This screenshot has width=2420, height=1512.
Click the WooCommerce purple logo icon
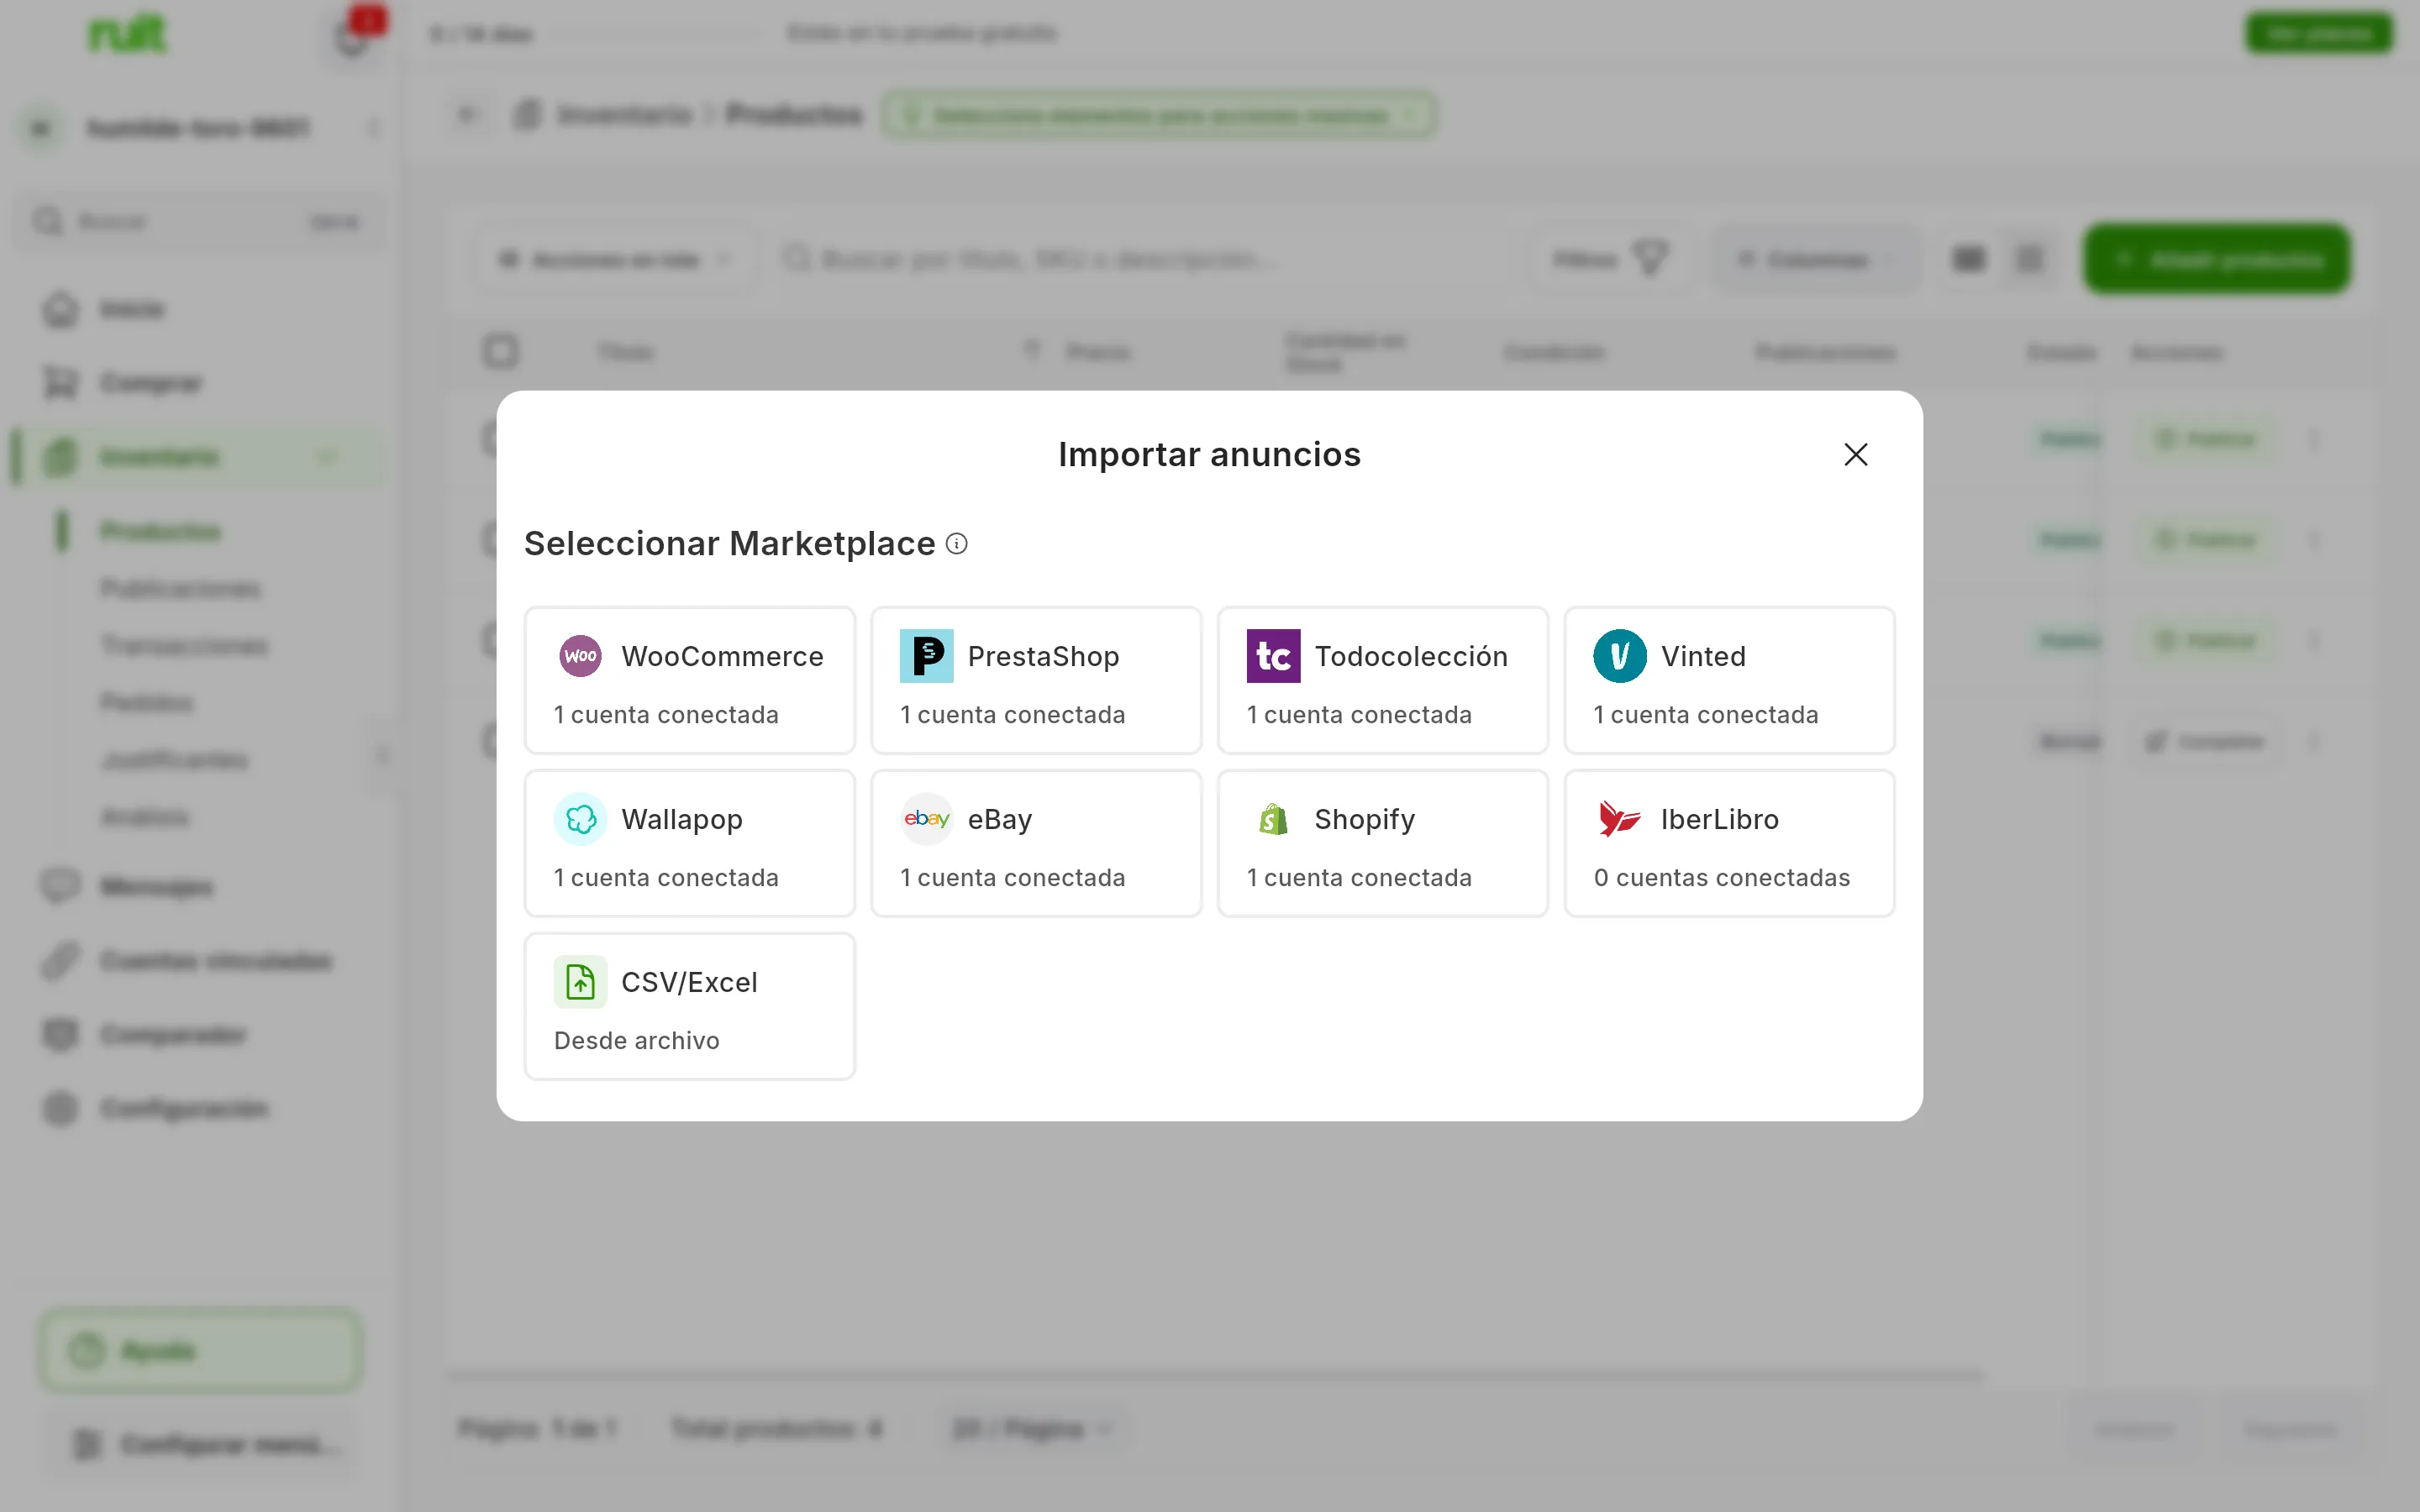coord(581,656)
